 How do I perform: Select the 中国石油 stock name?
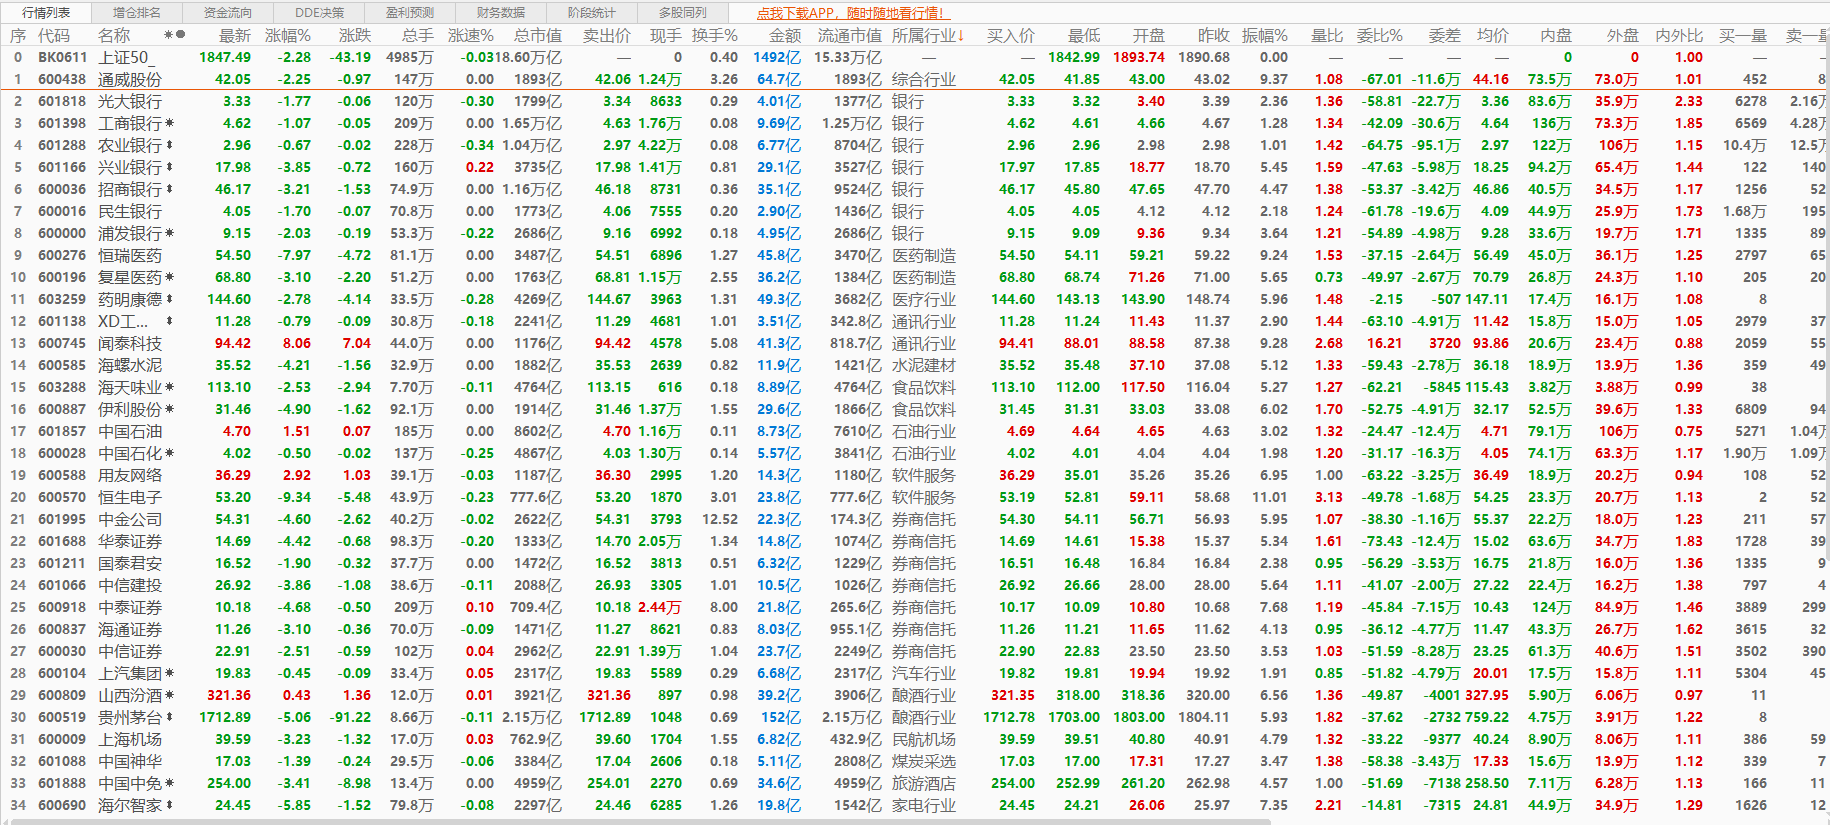pyautogui.click(x=130, y=431)
